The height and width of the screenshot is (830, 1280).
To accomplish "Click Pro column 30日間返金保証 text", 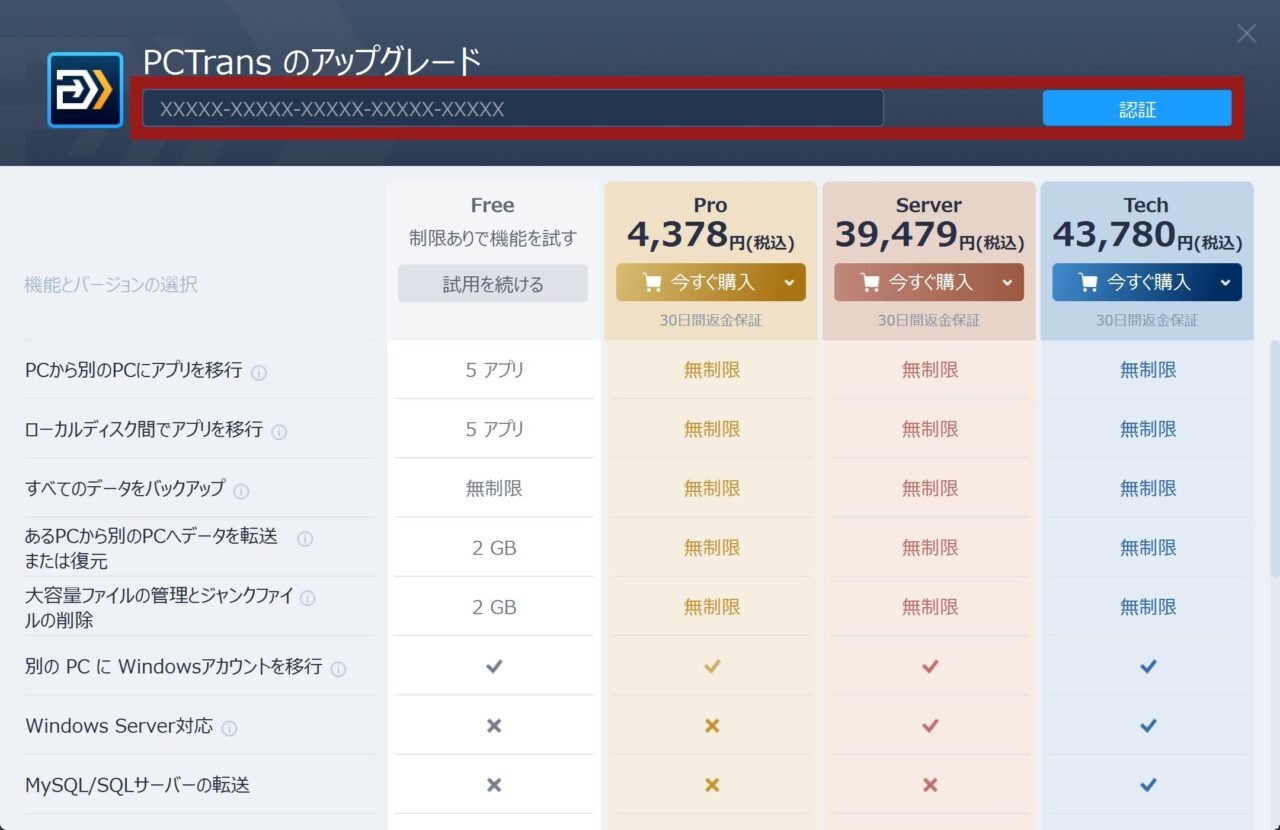I will pos(711,320).
